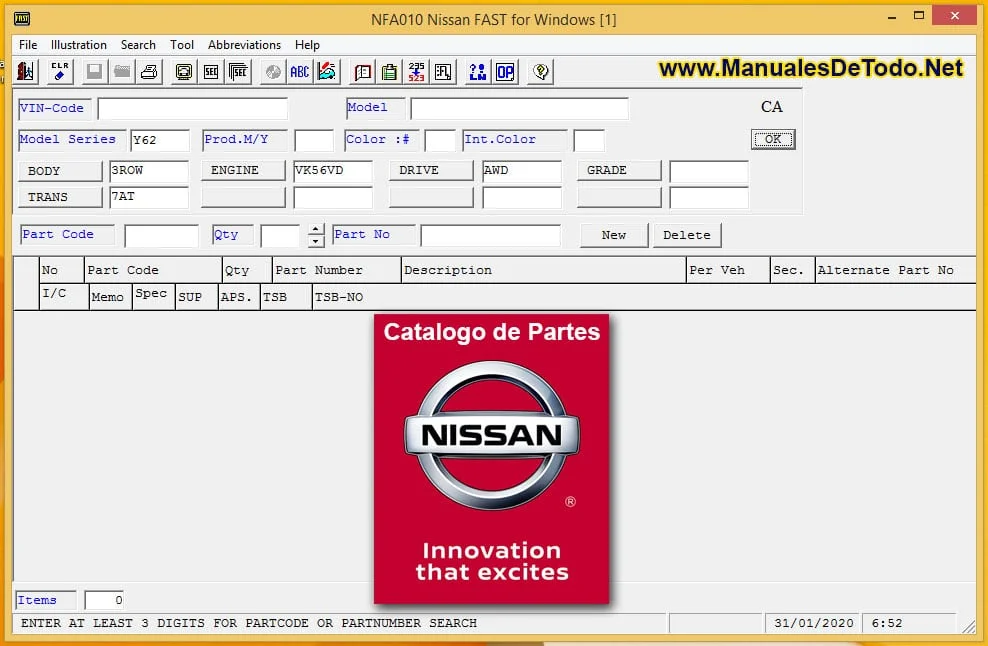Click the GRADE selector button
The image size is (988, 646).
point(619,170)
